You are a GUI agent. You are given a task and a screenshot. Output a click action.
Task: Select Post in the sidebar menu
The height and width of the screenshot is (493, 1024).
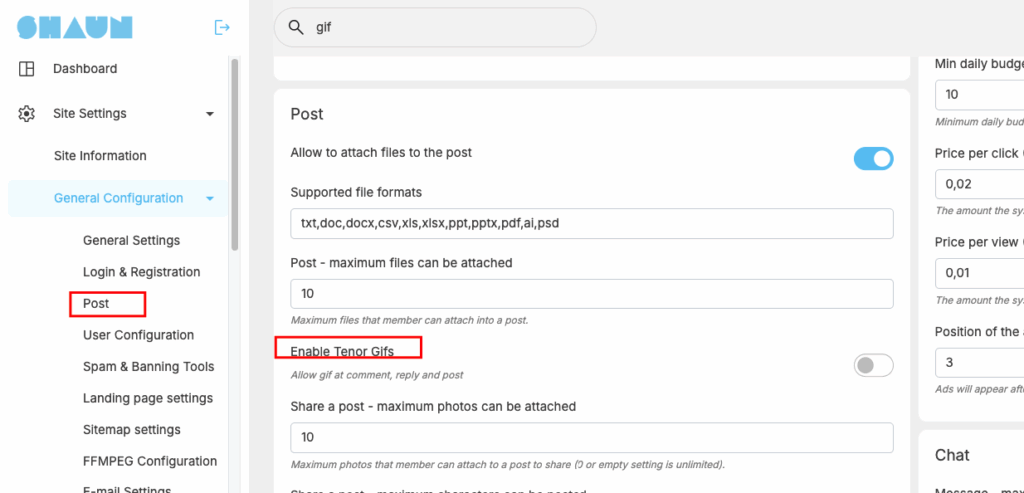[96, 304]
